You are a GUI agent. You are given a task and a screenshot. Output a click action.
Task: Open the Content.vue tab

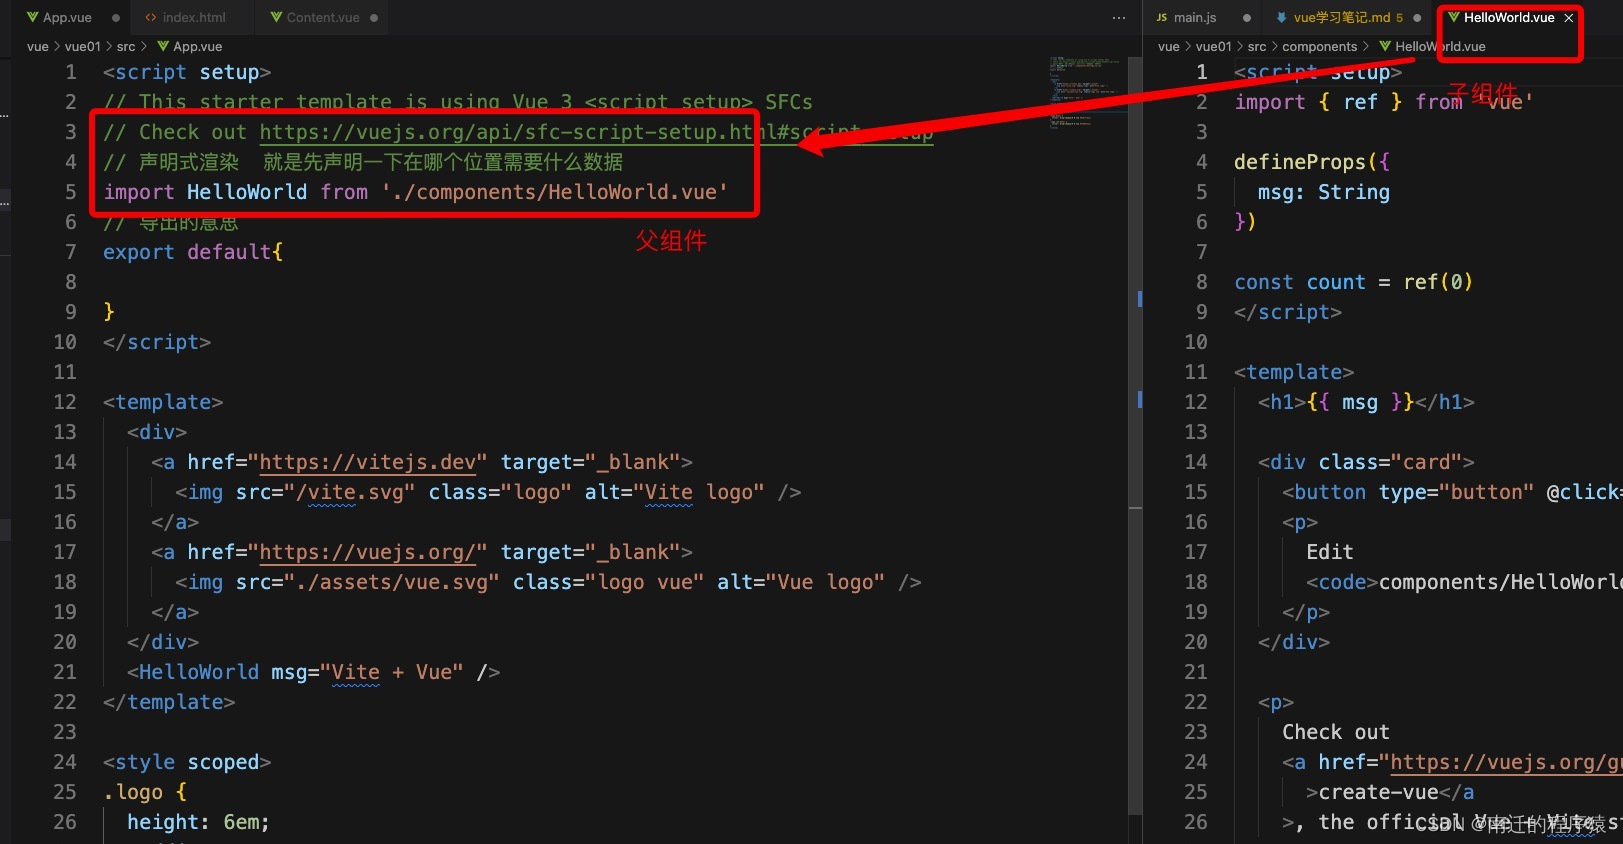click(323, 18)
